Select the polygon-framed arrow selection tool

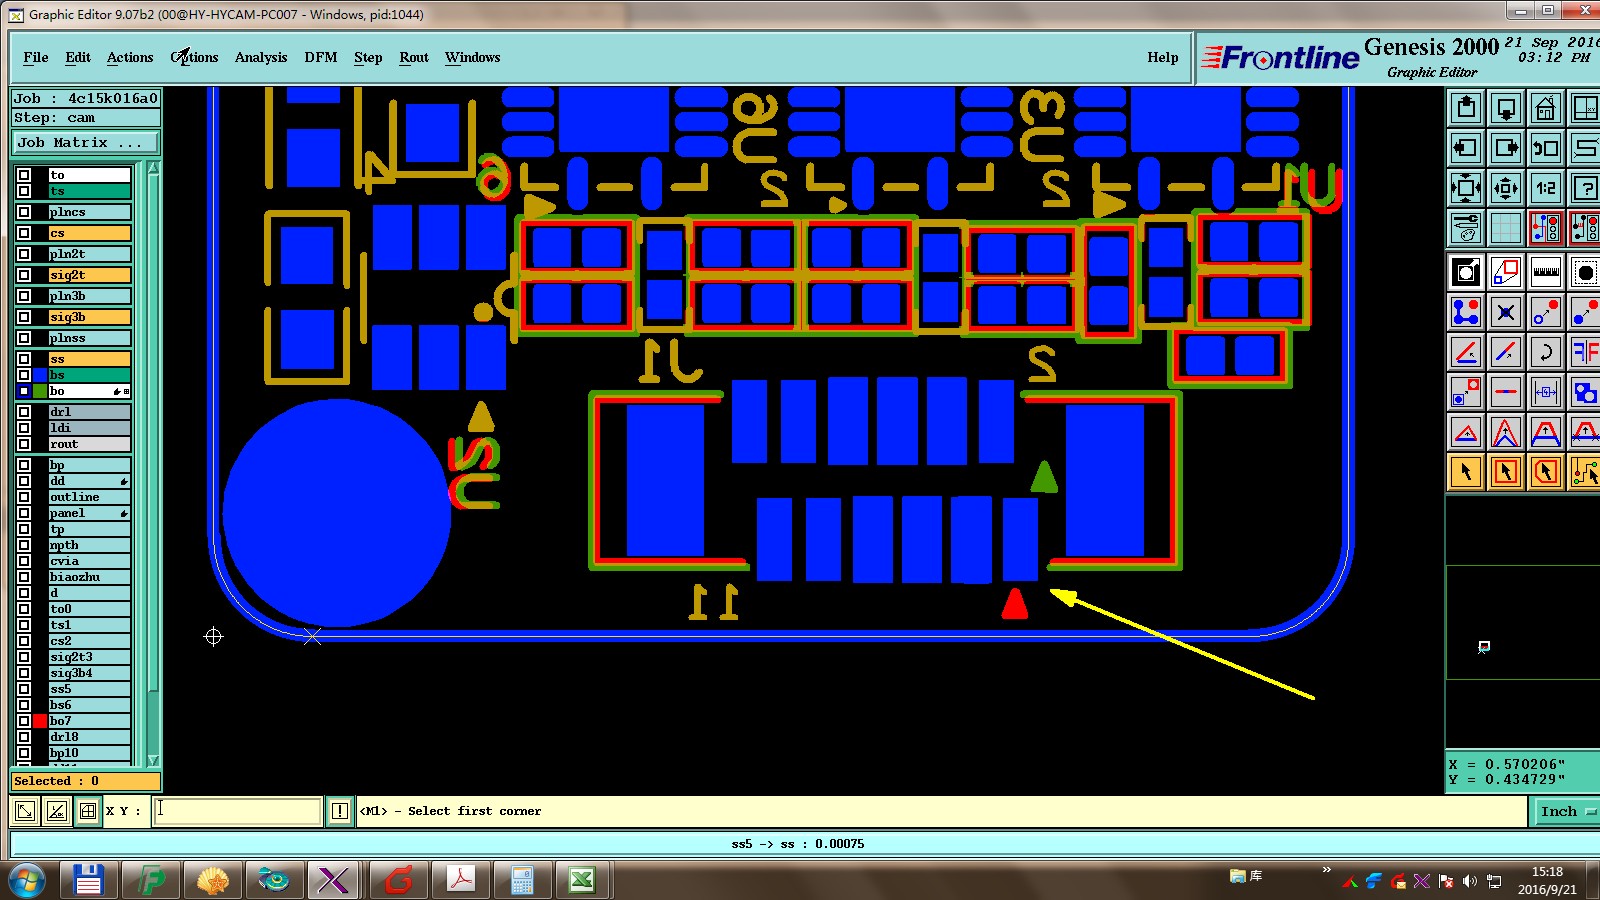tap(1546, 471)
